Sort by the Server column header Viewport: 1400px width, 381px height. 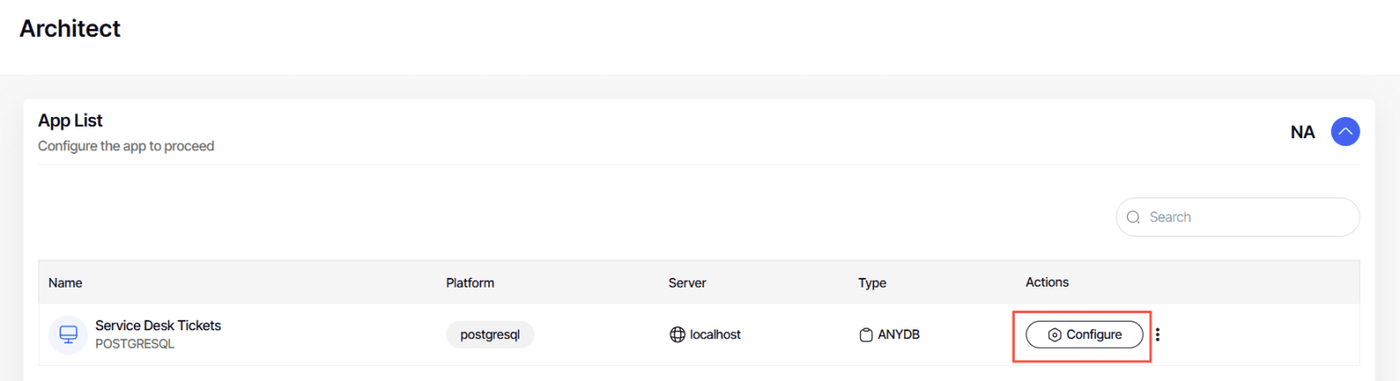[687, 283]
